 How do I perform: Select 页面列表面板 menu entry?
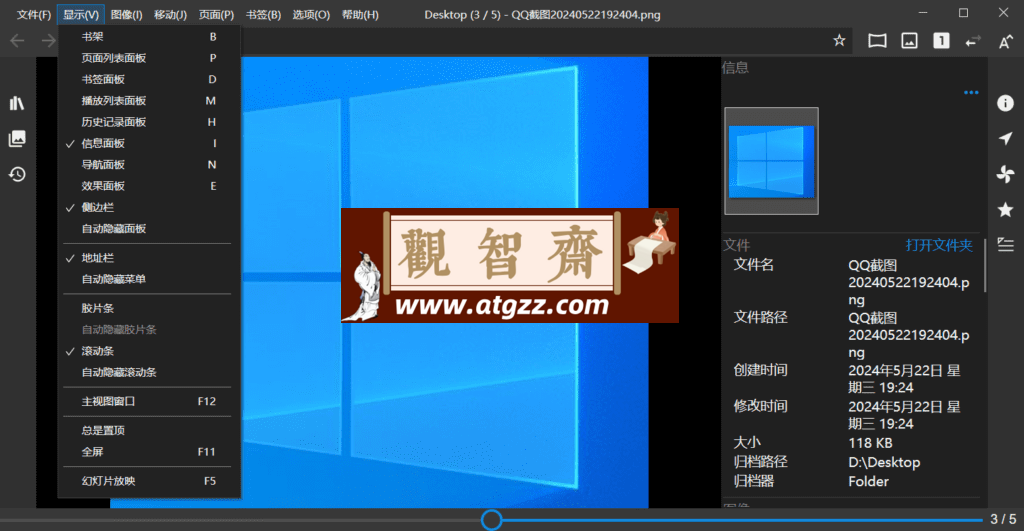(x=149, y=58)
